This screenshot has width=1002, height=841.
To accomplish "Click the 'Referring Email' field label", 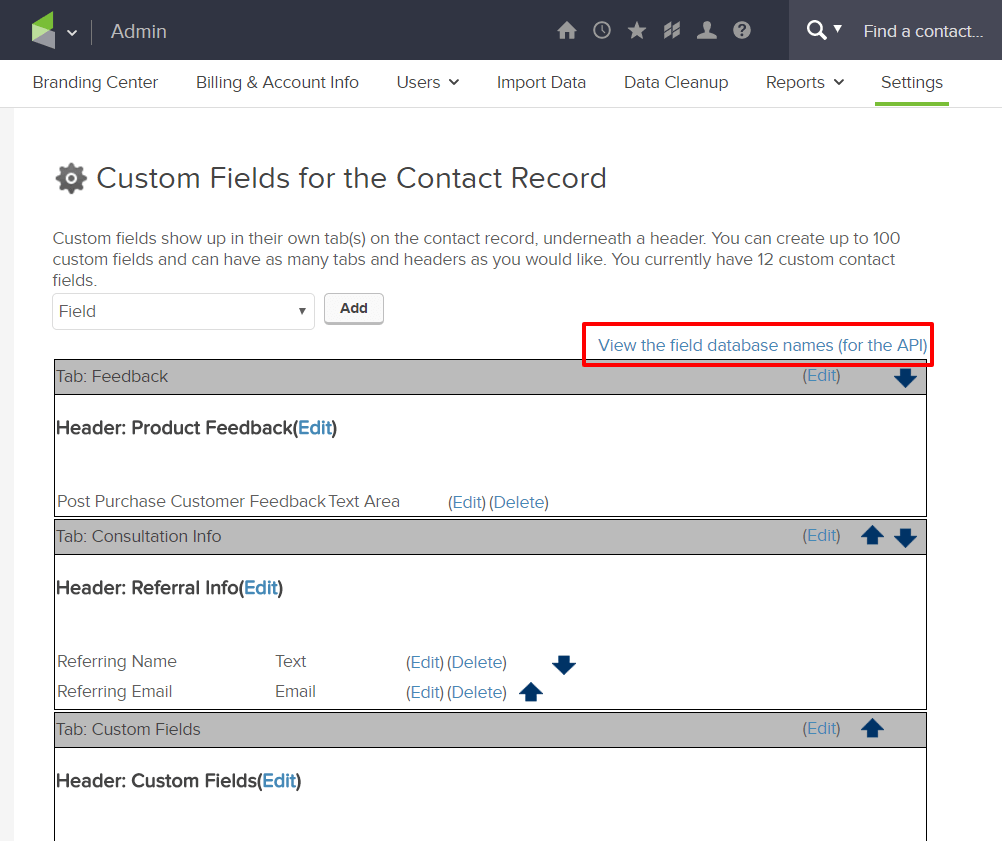I will click(x=115, y=691).
